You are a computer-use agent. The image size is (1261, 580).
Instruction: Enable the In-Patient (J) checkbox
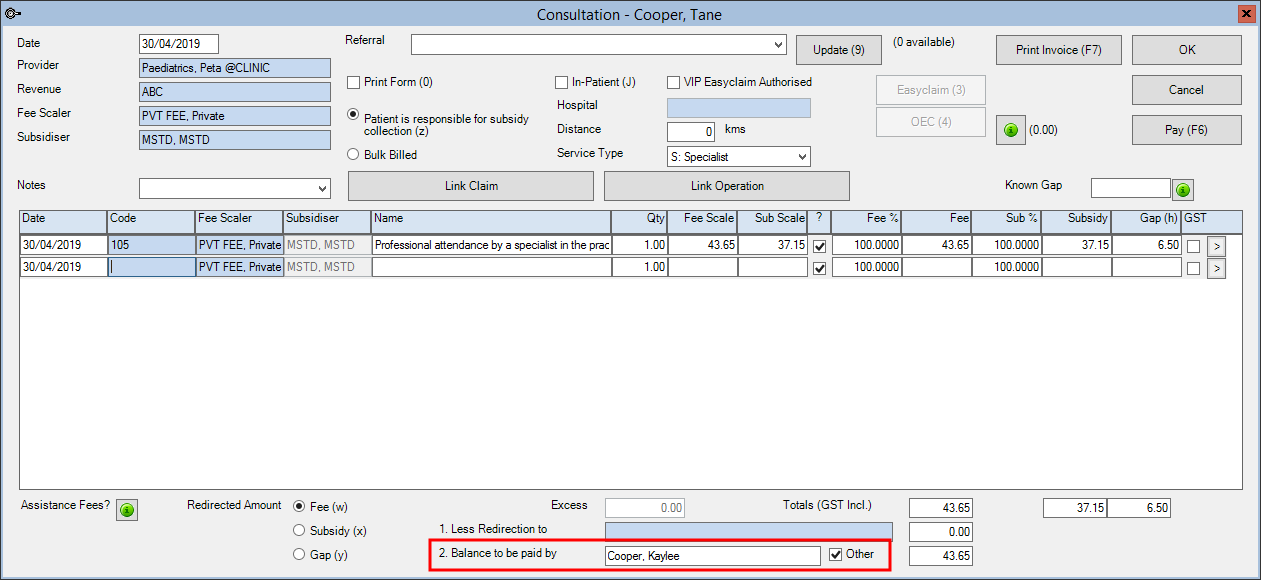coord(561,82)
